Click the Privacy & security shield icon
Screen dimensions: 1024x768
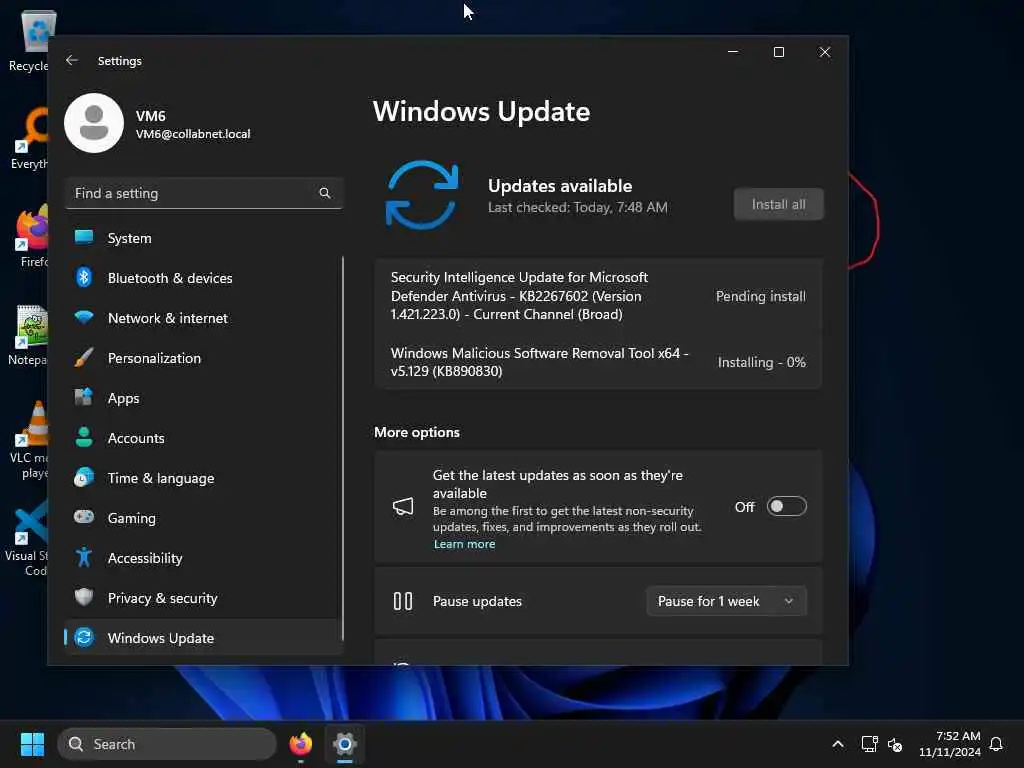84,597
